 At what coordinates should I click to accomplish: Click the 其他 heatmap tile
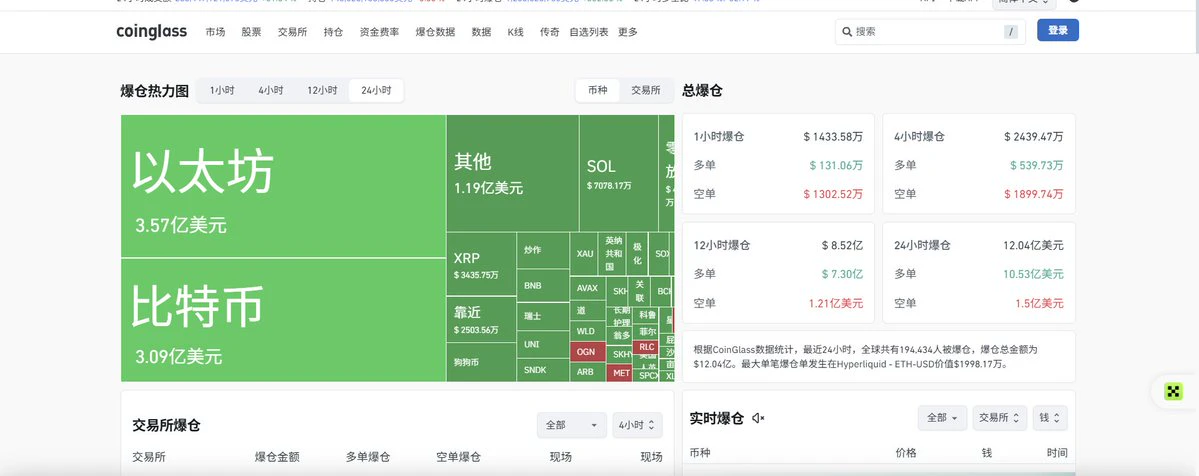(512, 173)
